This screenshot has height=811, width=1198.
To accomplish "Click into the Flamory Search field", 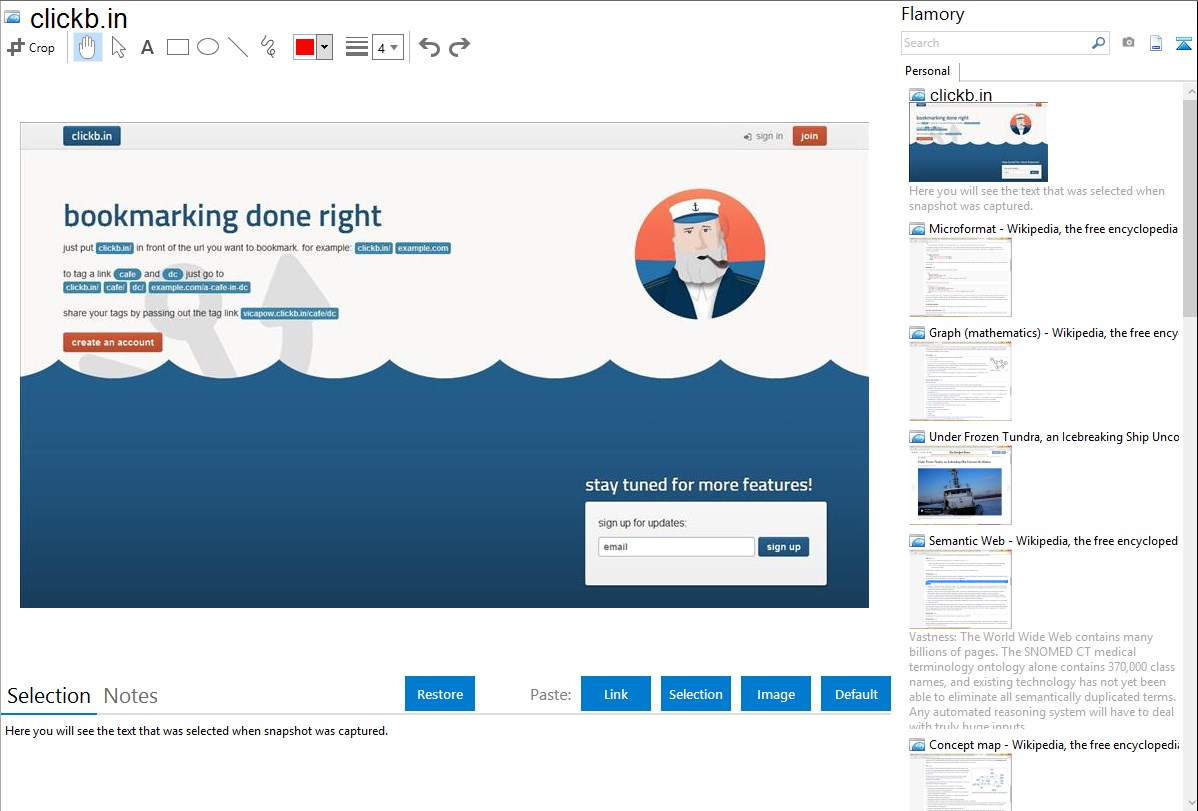I will 996,43.
